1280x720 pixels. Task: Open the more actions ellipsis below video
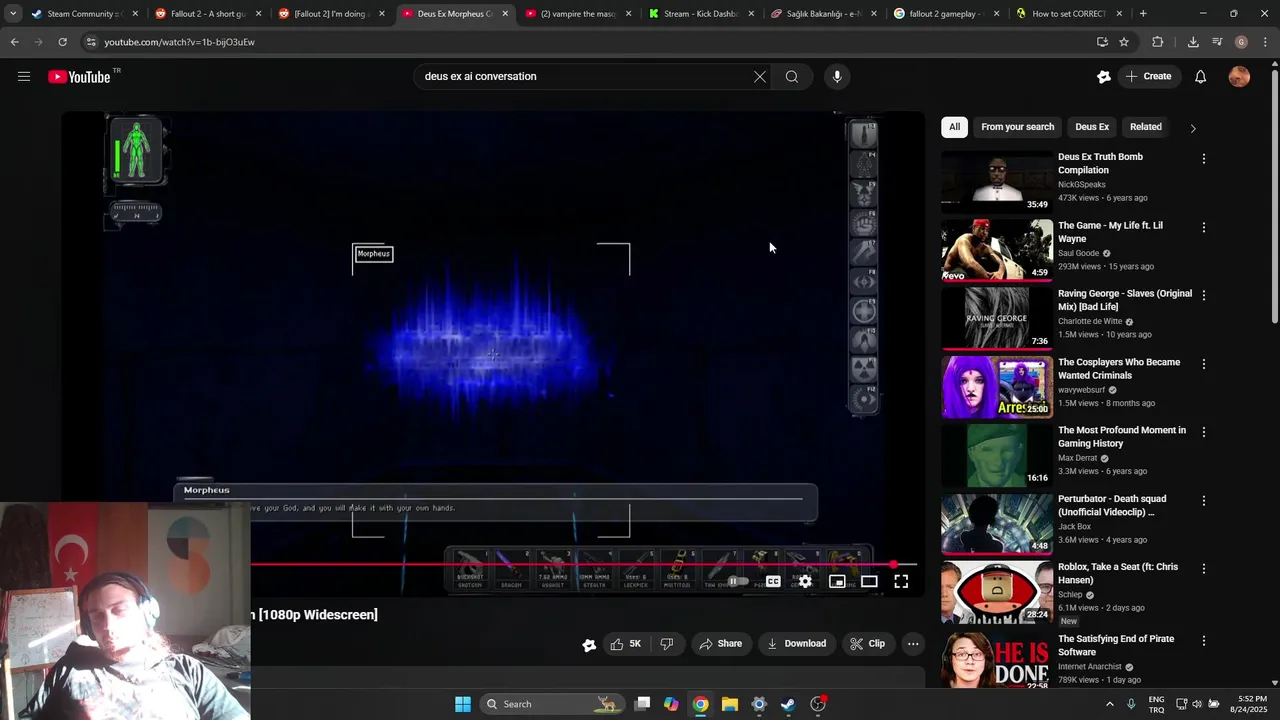(x=913, y=644)
